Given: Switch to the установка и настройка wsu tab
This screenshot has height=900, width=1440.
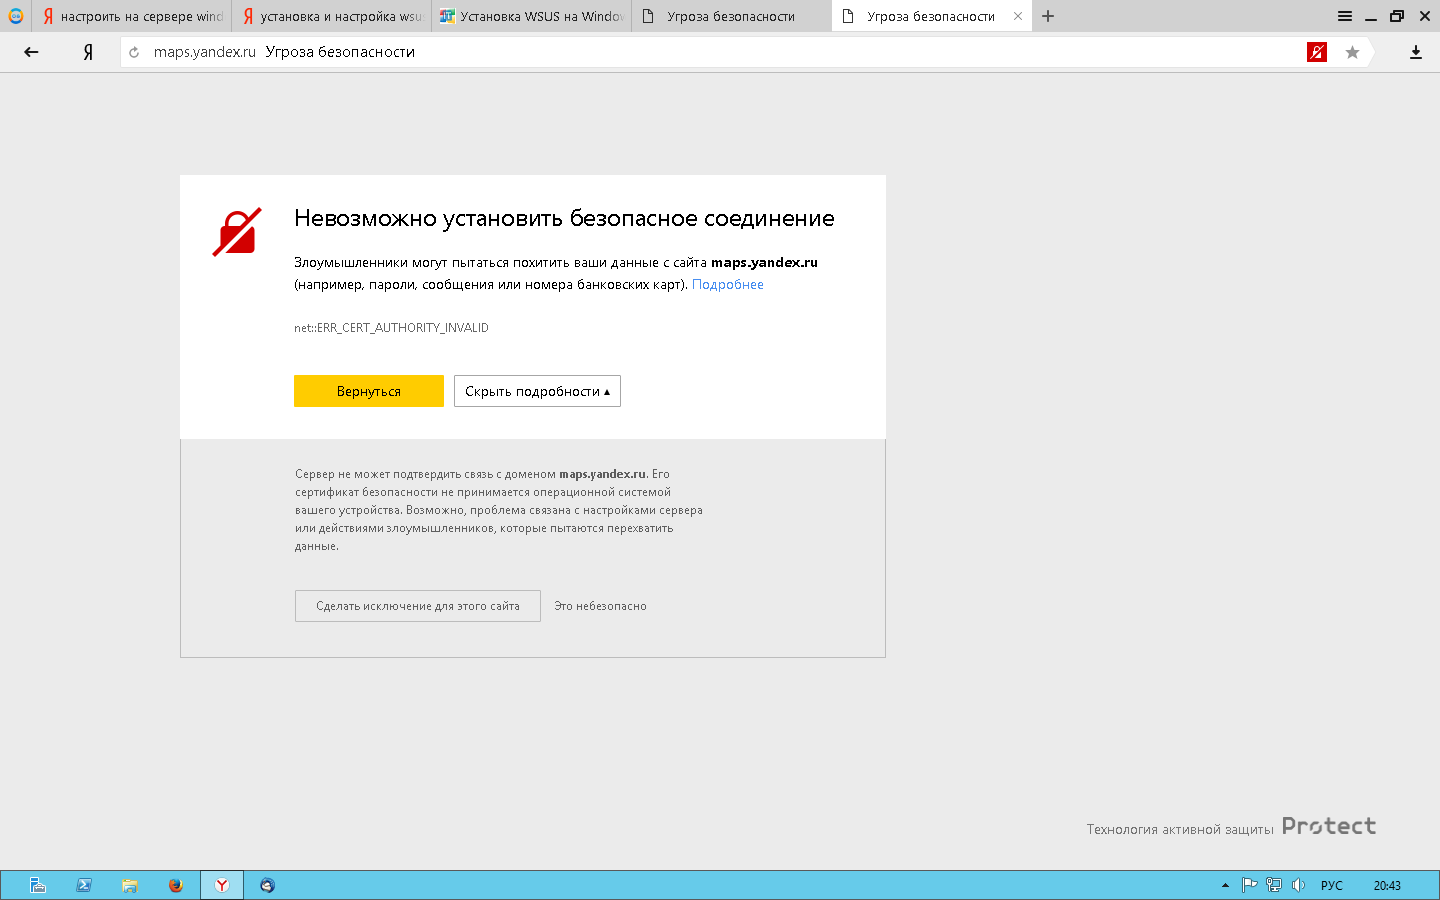Looking at the screenshot, I should [x=332, y=16].
